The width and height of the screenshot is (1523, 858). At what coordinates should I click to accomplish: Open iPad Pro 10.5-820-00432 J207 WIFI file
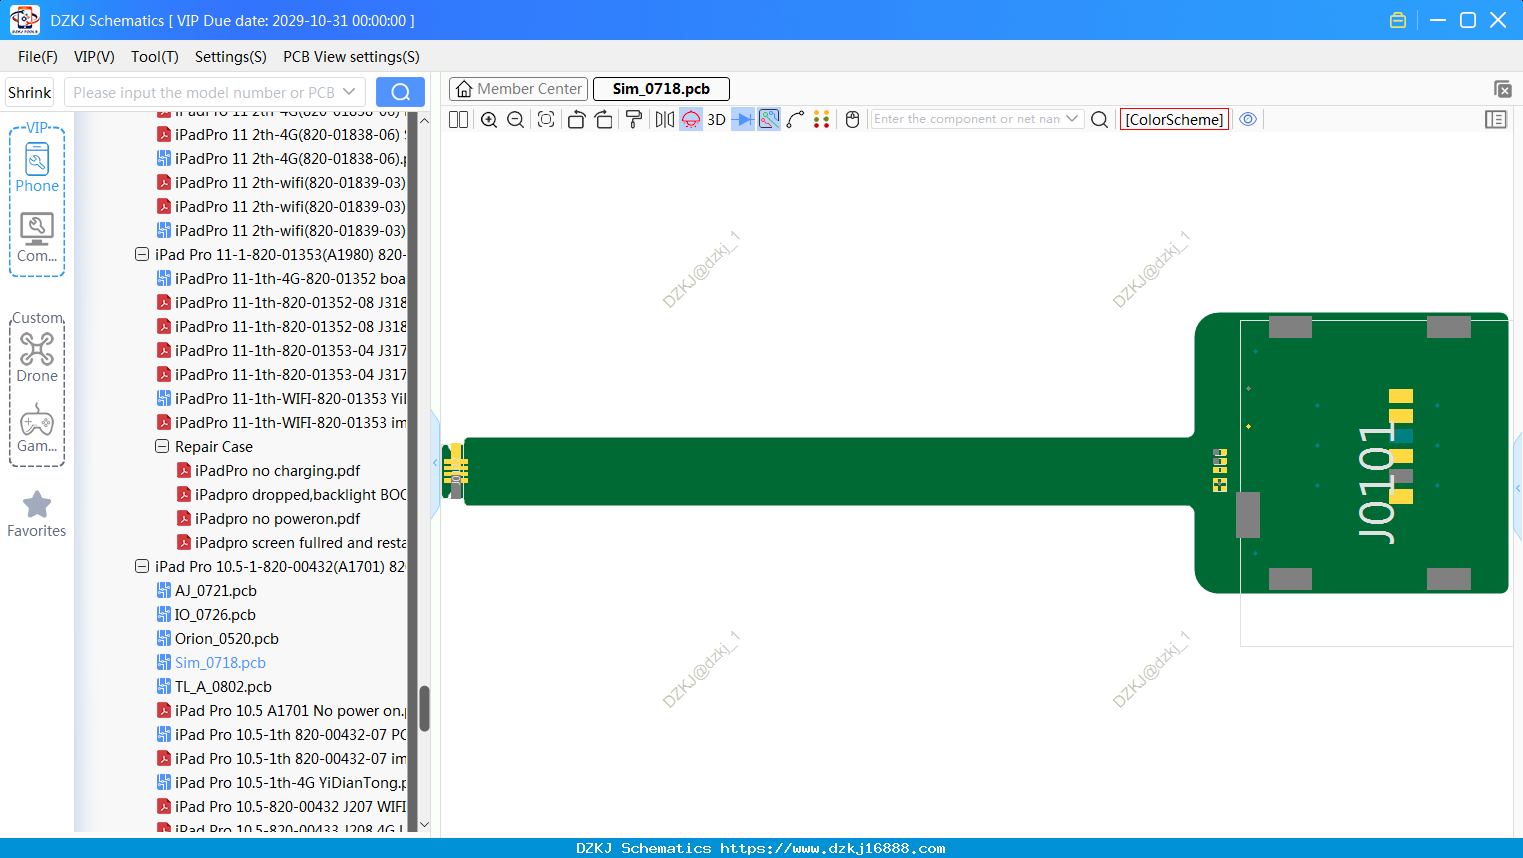[x=282, y=807]
